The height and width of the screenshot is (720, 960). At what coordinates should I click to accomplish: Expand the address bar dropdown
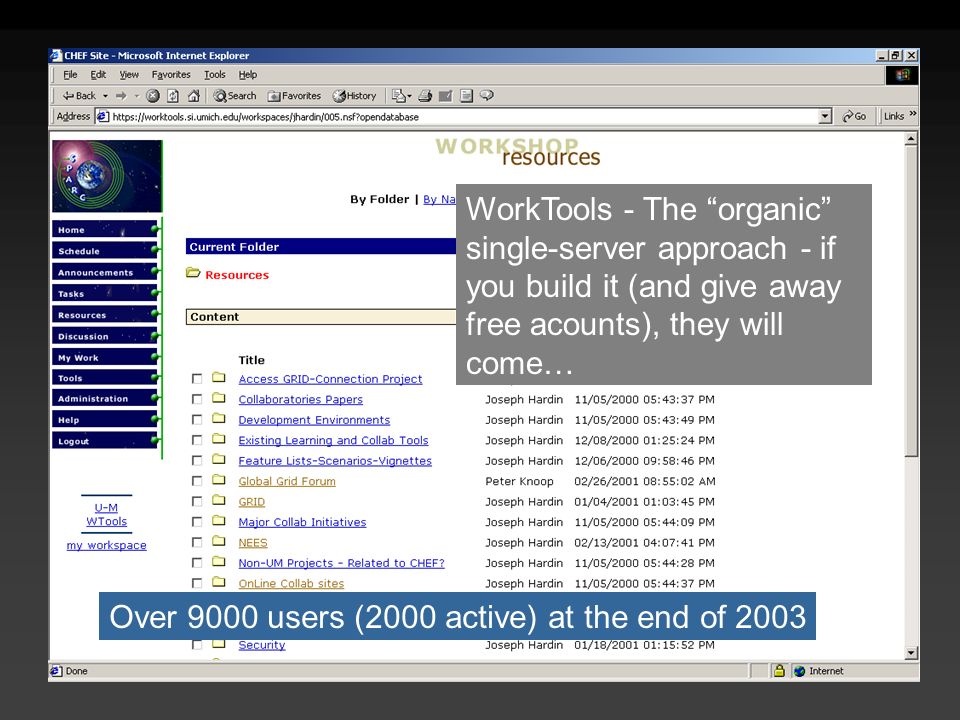tap(825, 116)
